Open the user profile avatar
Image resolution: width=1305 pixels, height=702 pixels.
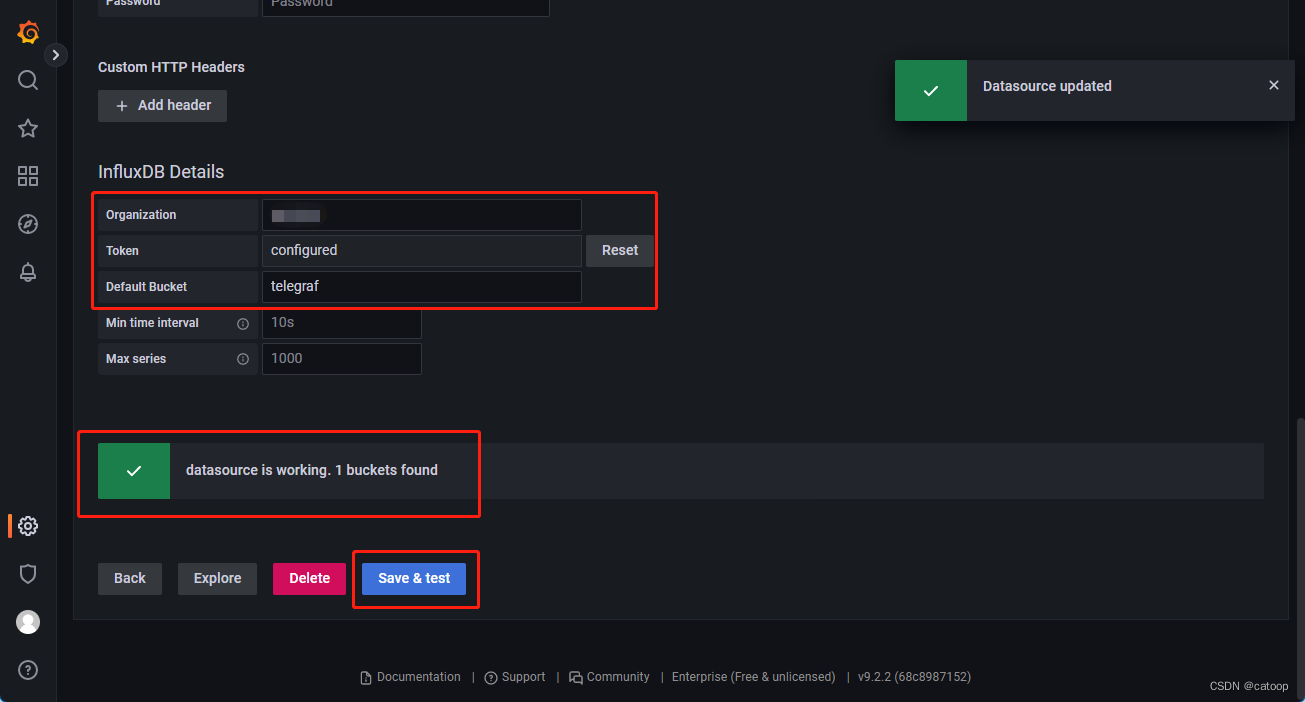click(28, 622)
